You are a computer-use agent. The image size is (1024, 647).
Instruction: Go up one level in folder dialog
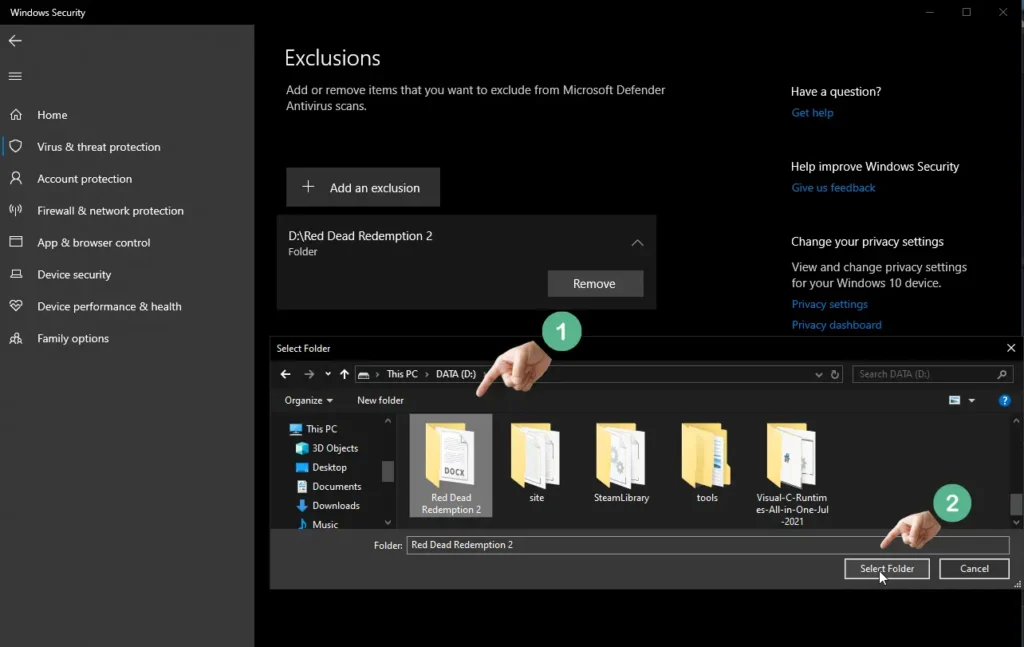(x=344, y=374)
